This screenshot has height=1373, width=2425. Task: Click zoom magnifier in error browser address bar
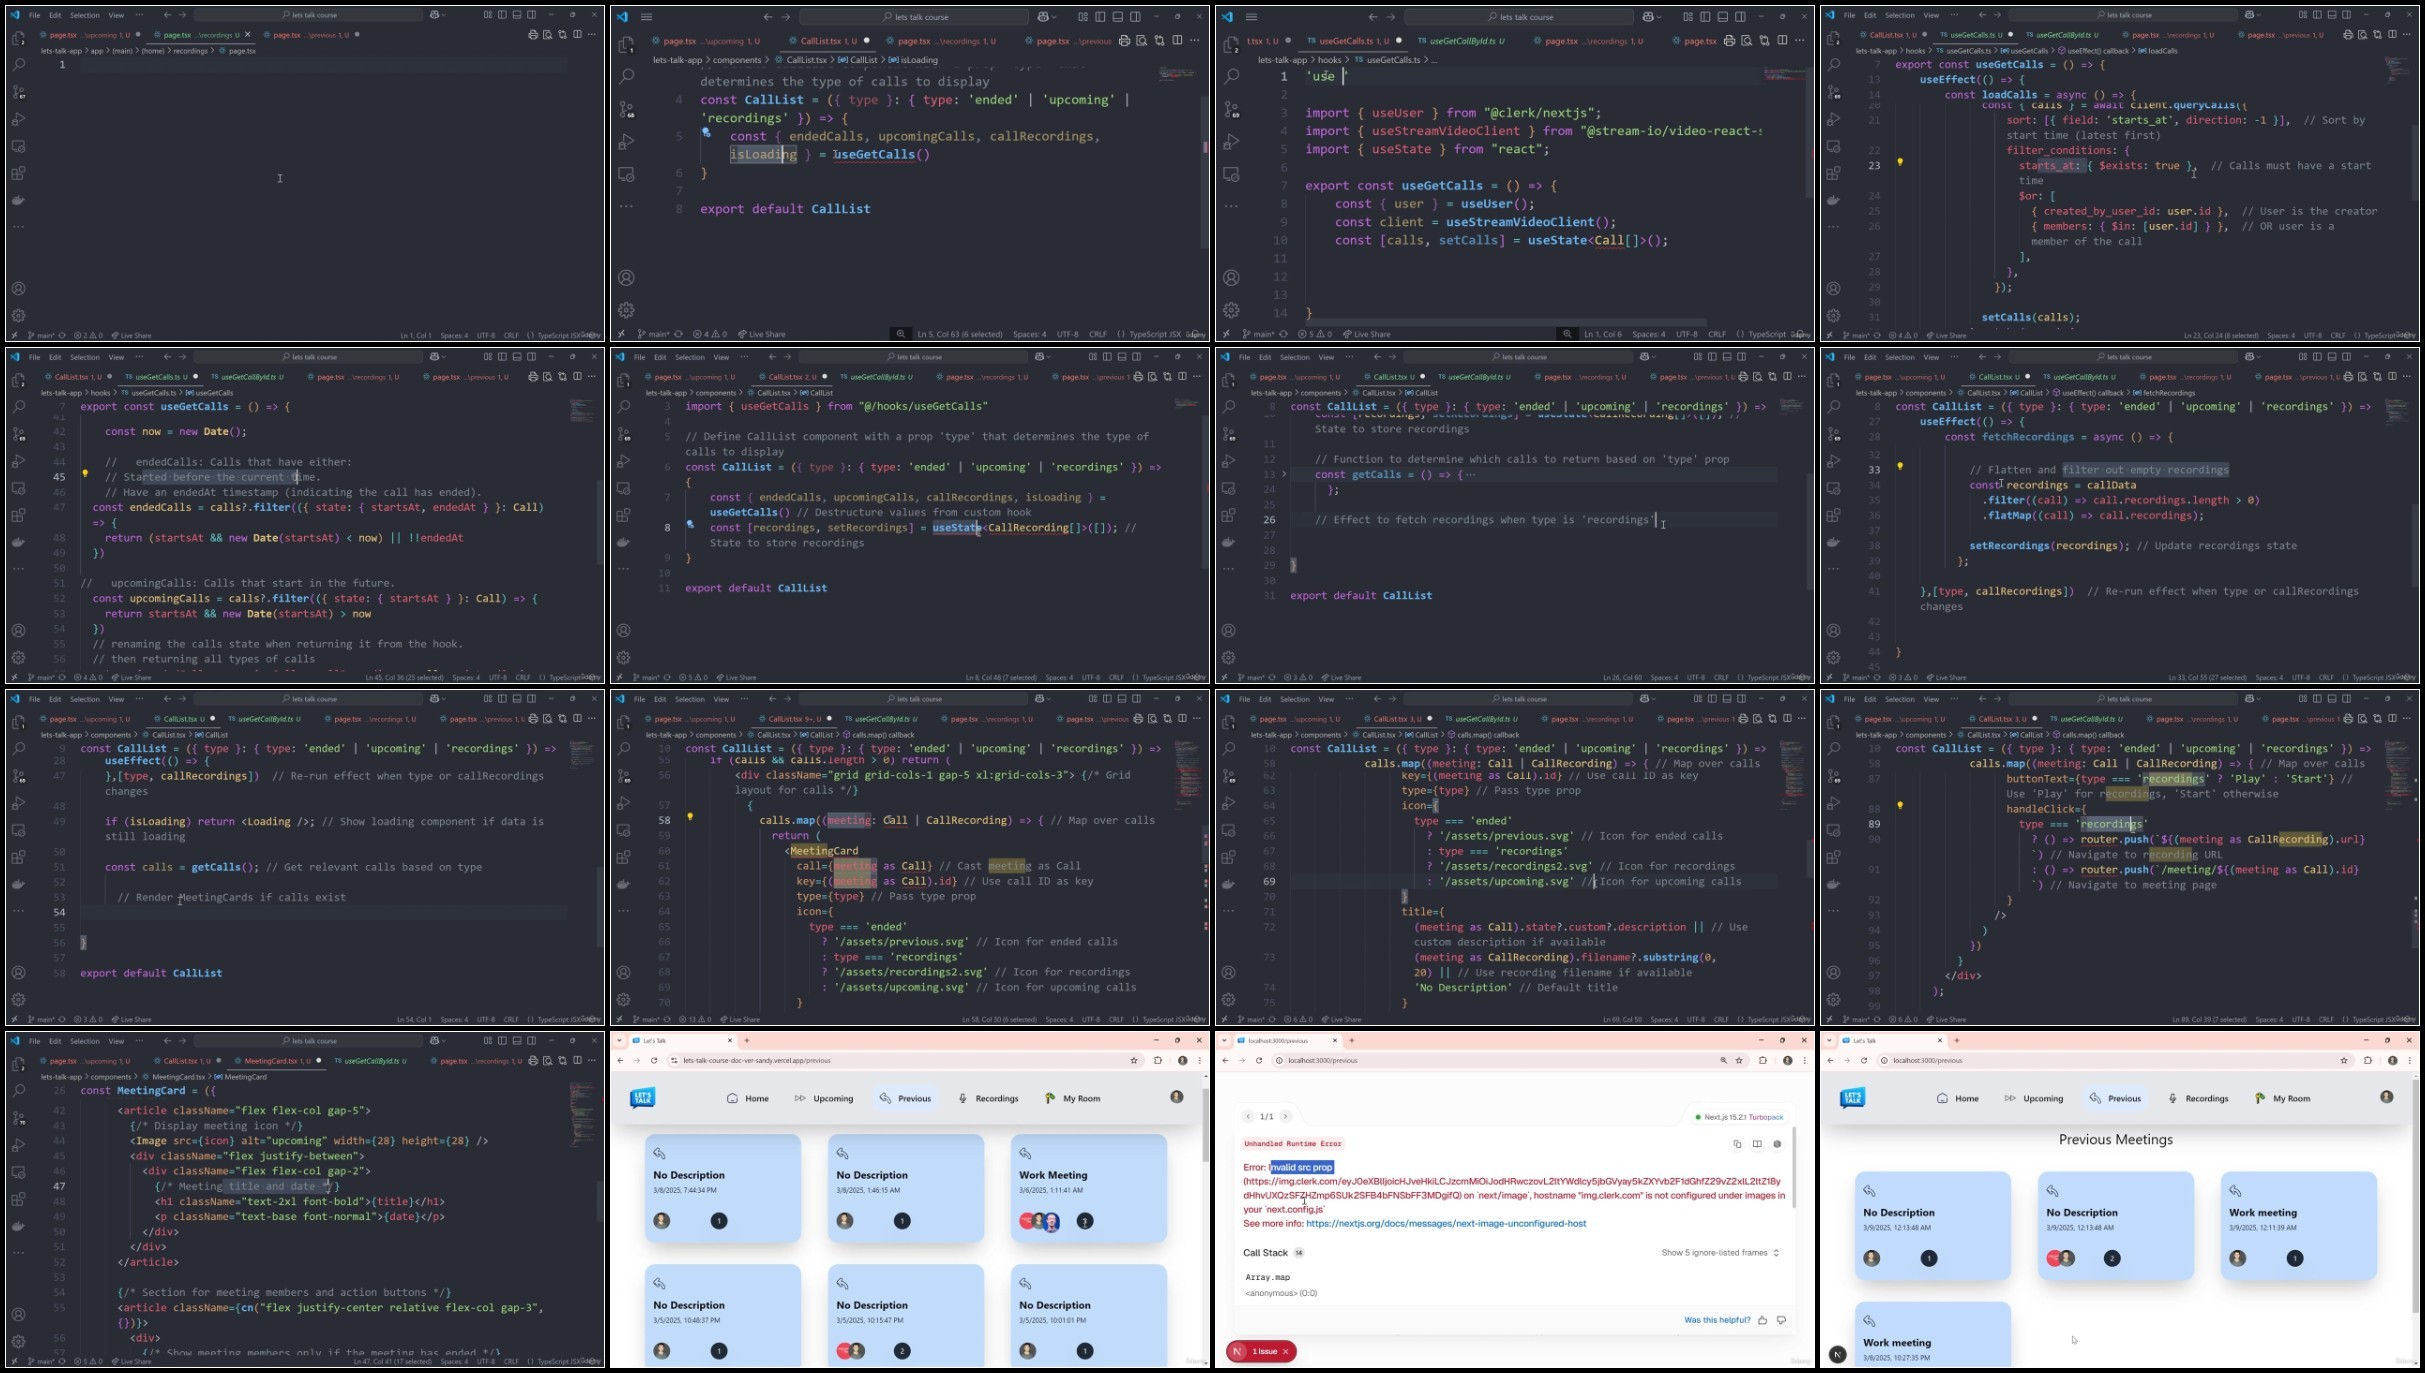pos(1723,1061)
